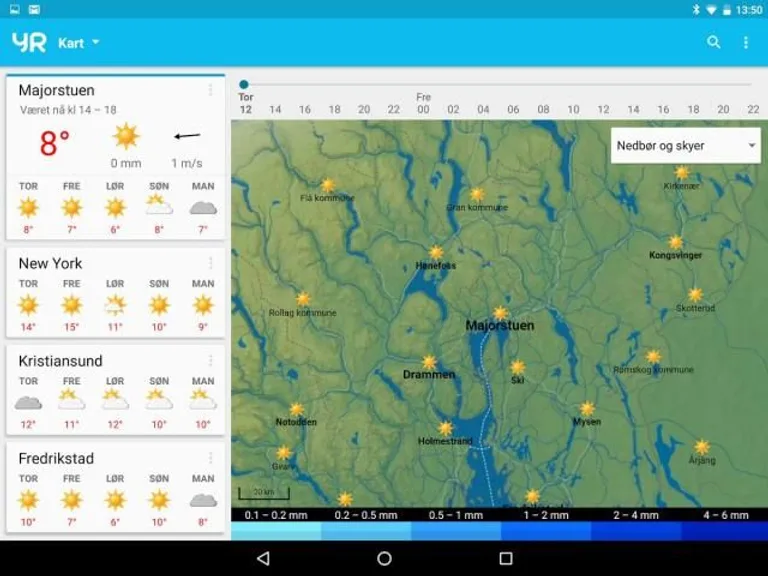Image resolution: width=768 pixels, height=576 pixels.
Task: Open the search magnifier icon
Action: pyautogui.click(x=714, y=42)
